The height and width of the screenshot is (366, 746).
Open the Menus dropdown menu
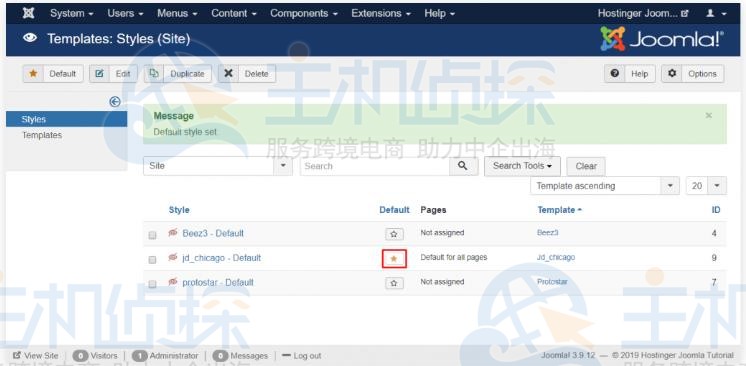point(177,13)
